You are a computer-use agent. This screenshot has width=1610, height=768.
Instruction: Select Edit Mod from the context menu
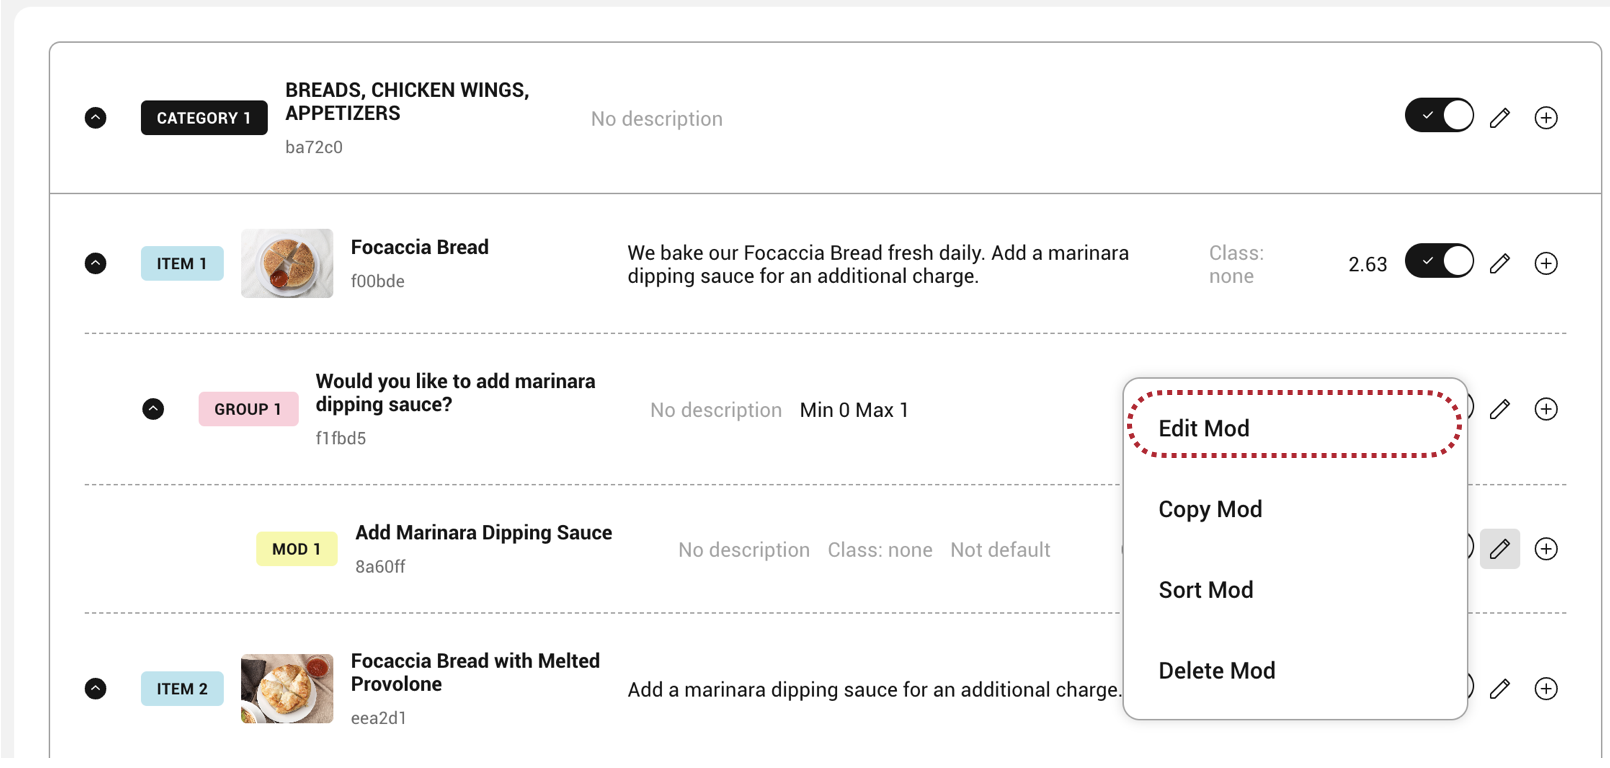coord(1204,428)
